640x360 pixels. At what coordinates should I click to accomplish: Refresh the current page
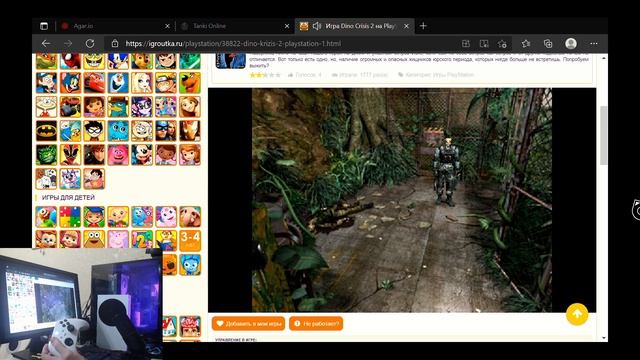(90, 43)
